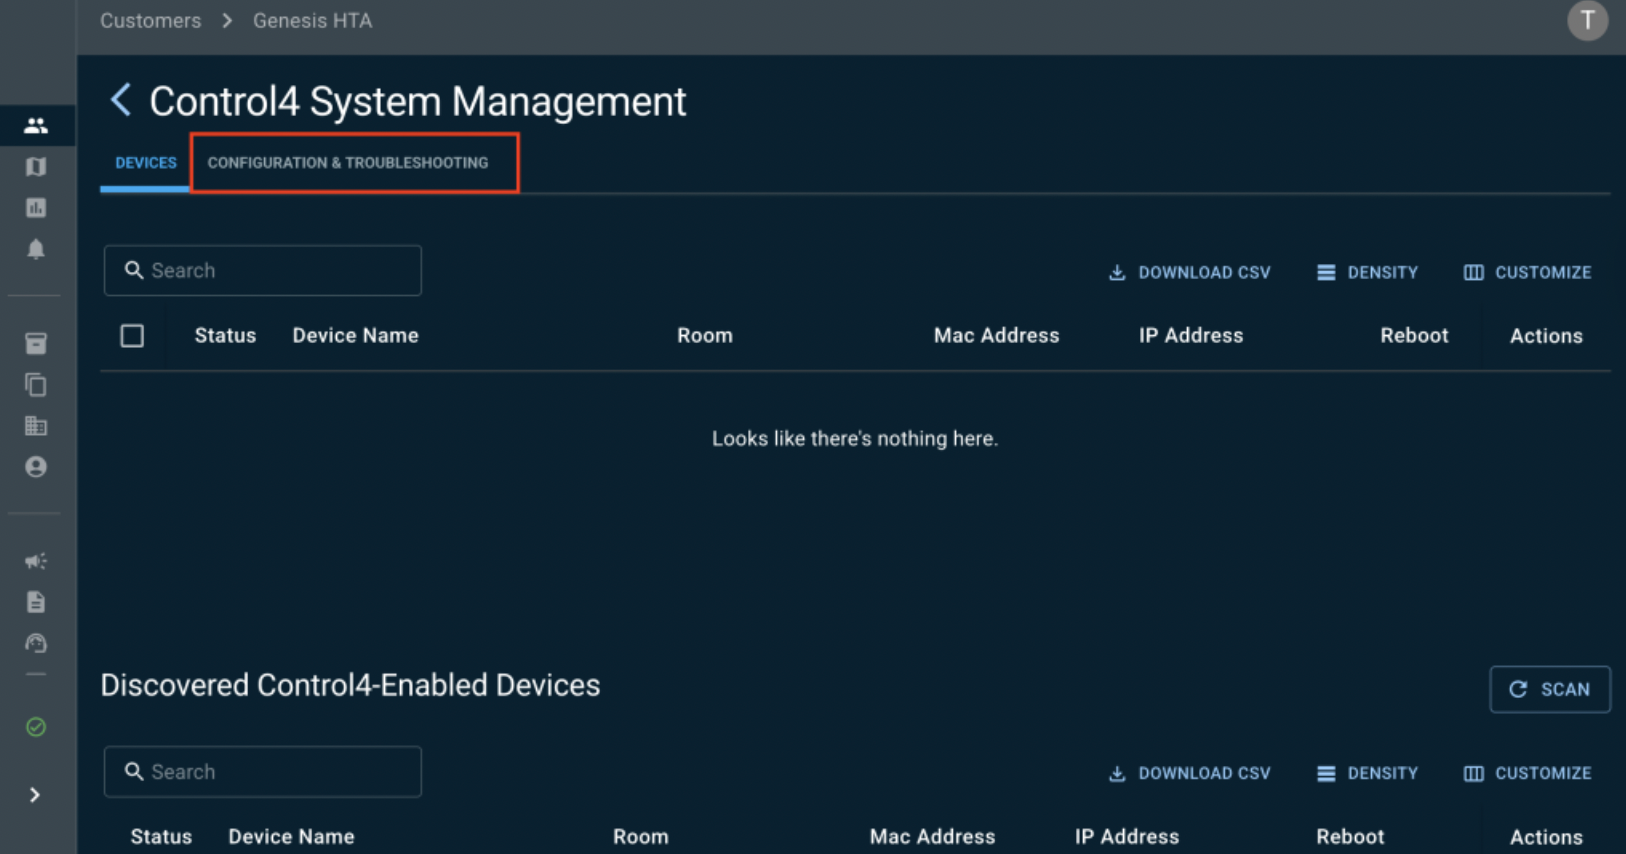
Task: Click the green checkmark status icon
Action: [x=36, y=727]
